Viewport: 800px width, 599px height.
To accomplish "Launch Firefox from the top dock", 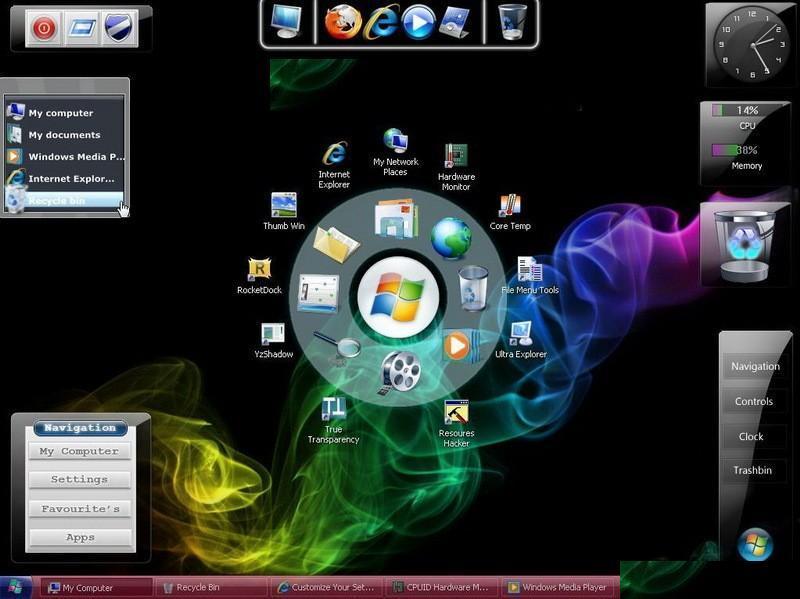I will tap(342, 21).
